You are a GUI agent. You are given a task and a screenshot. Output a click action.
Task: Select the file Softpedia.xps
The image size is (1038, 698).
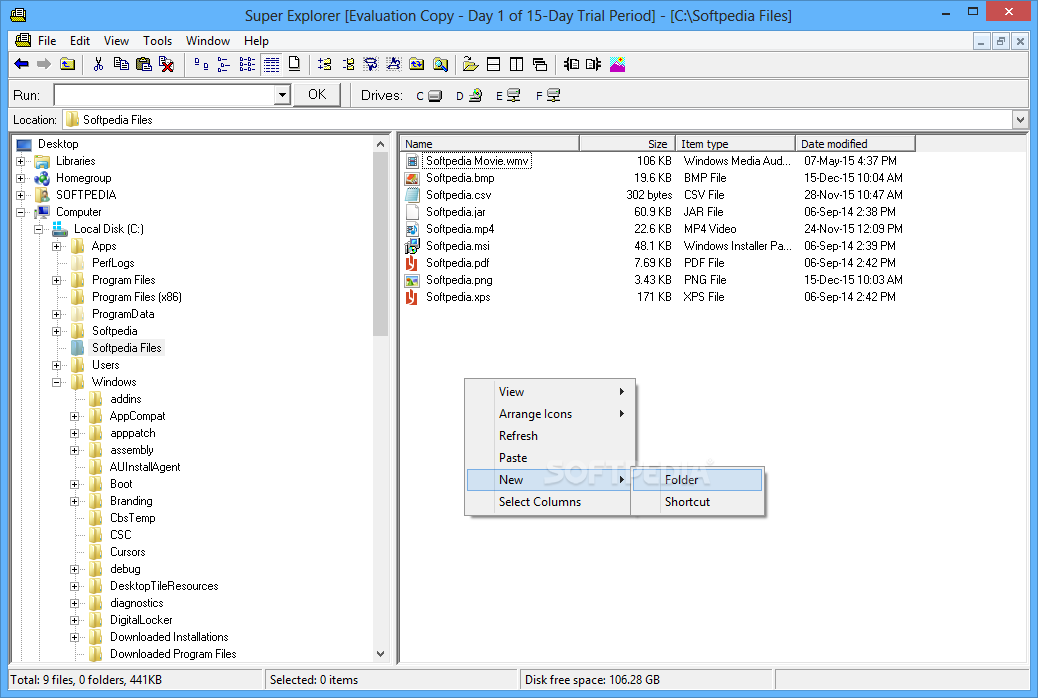[458, 297]
